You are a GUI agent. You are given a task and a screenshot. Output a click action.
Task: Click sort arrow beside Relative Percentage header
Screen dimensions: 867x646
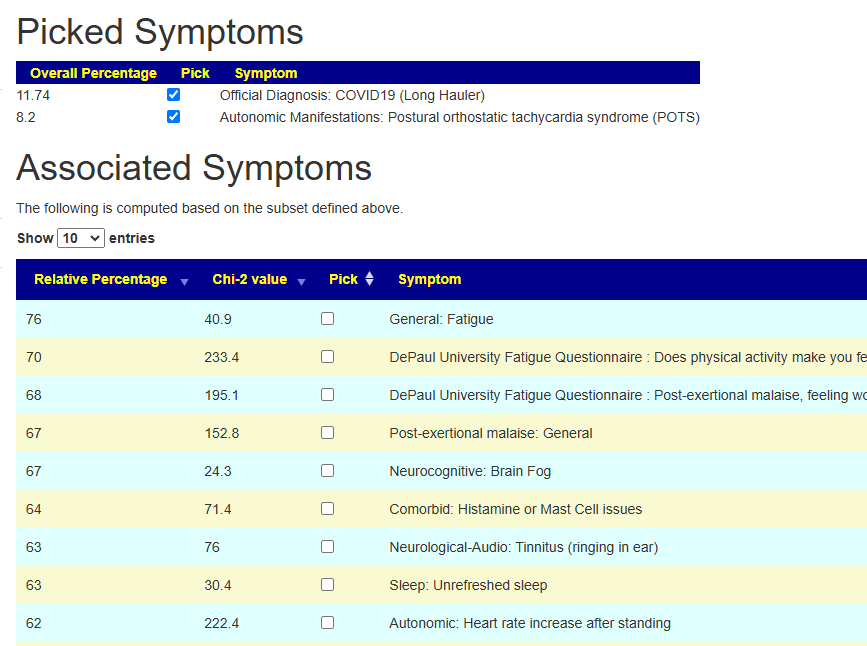tap(184, 281)
